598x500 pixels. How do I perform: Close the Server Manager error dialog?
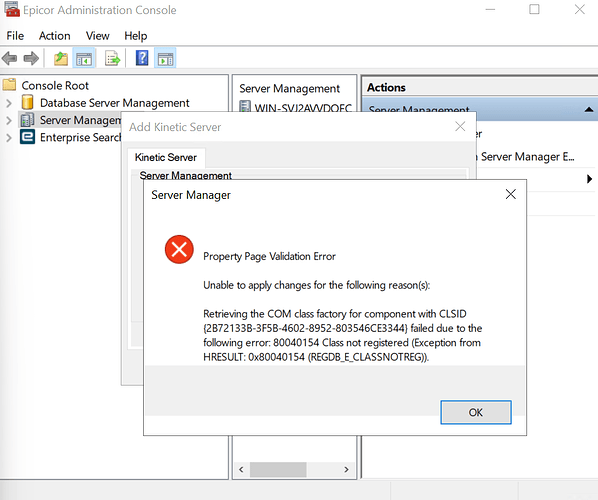pyautogui.click(x=510, y=194)
